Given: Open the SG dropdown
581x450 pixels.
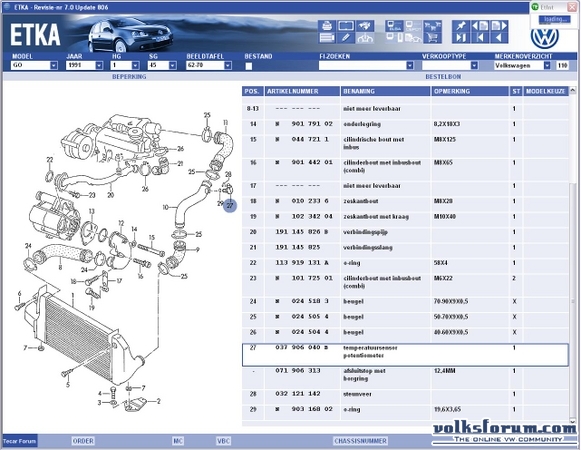Looking at the screenshot, I should pyautogui.click(x=172, y=65).
